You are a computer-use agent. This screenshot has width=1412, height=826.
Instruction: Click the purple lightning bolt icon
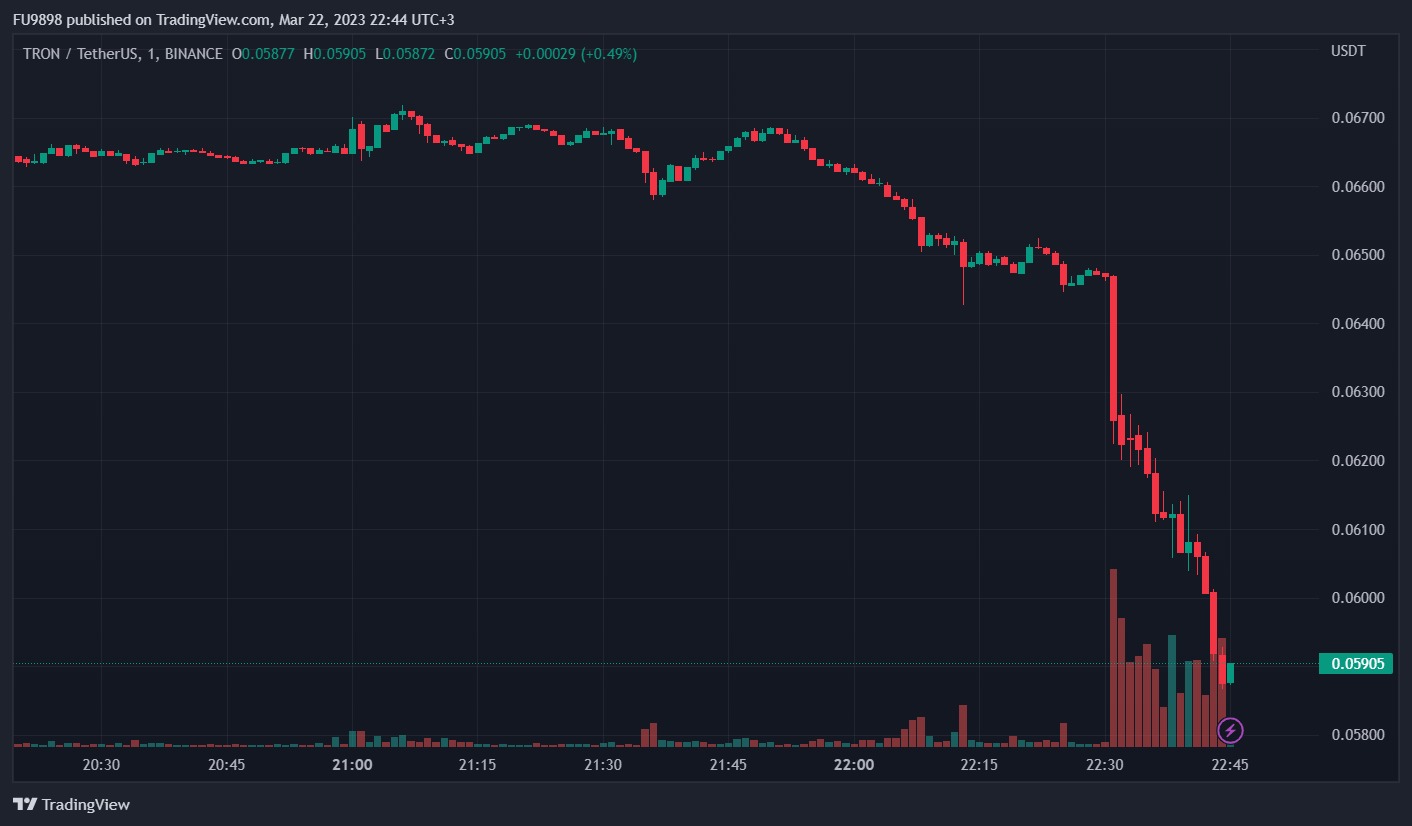tap(1230, 730)
